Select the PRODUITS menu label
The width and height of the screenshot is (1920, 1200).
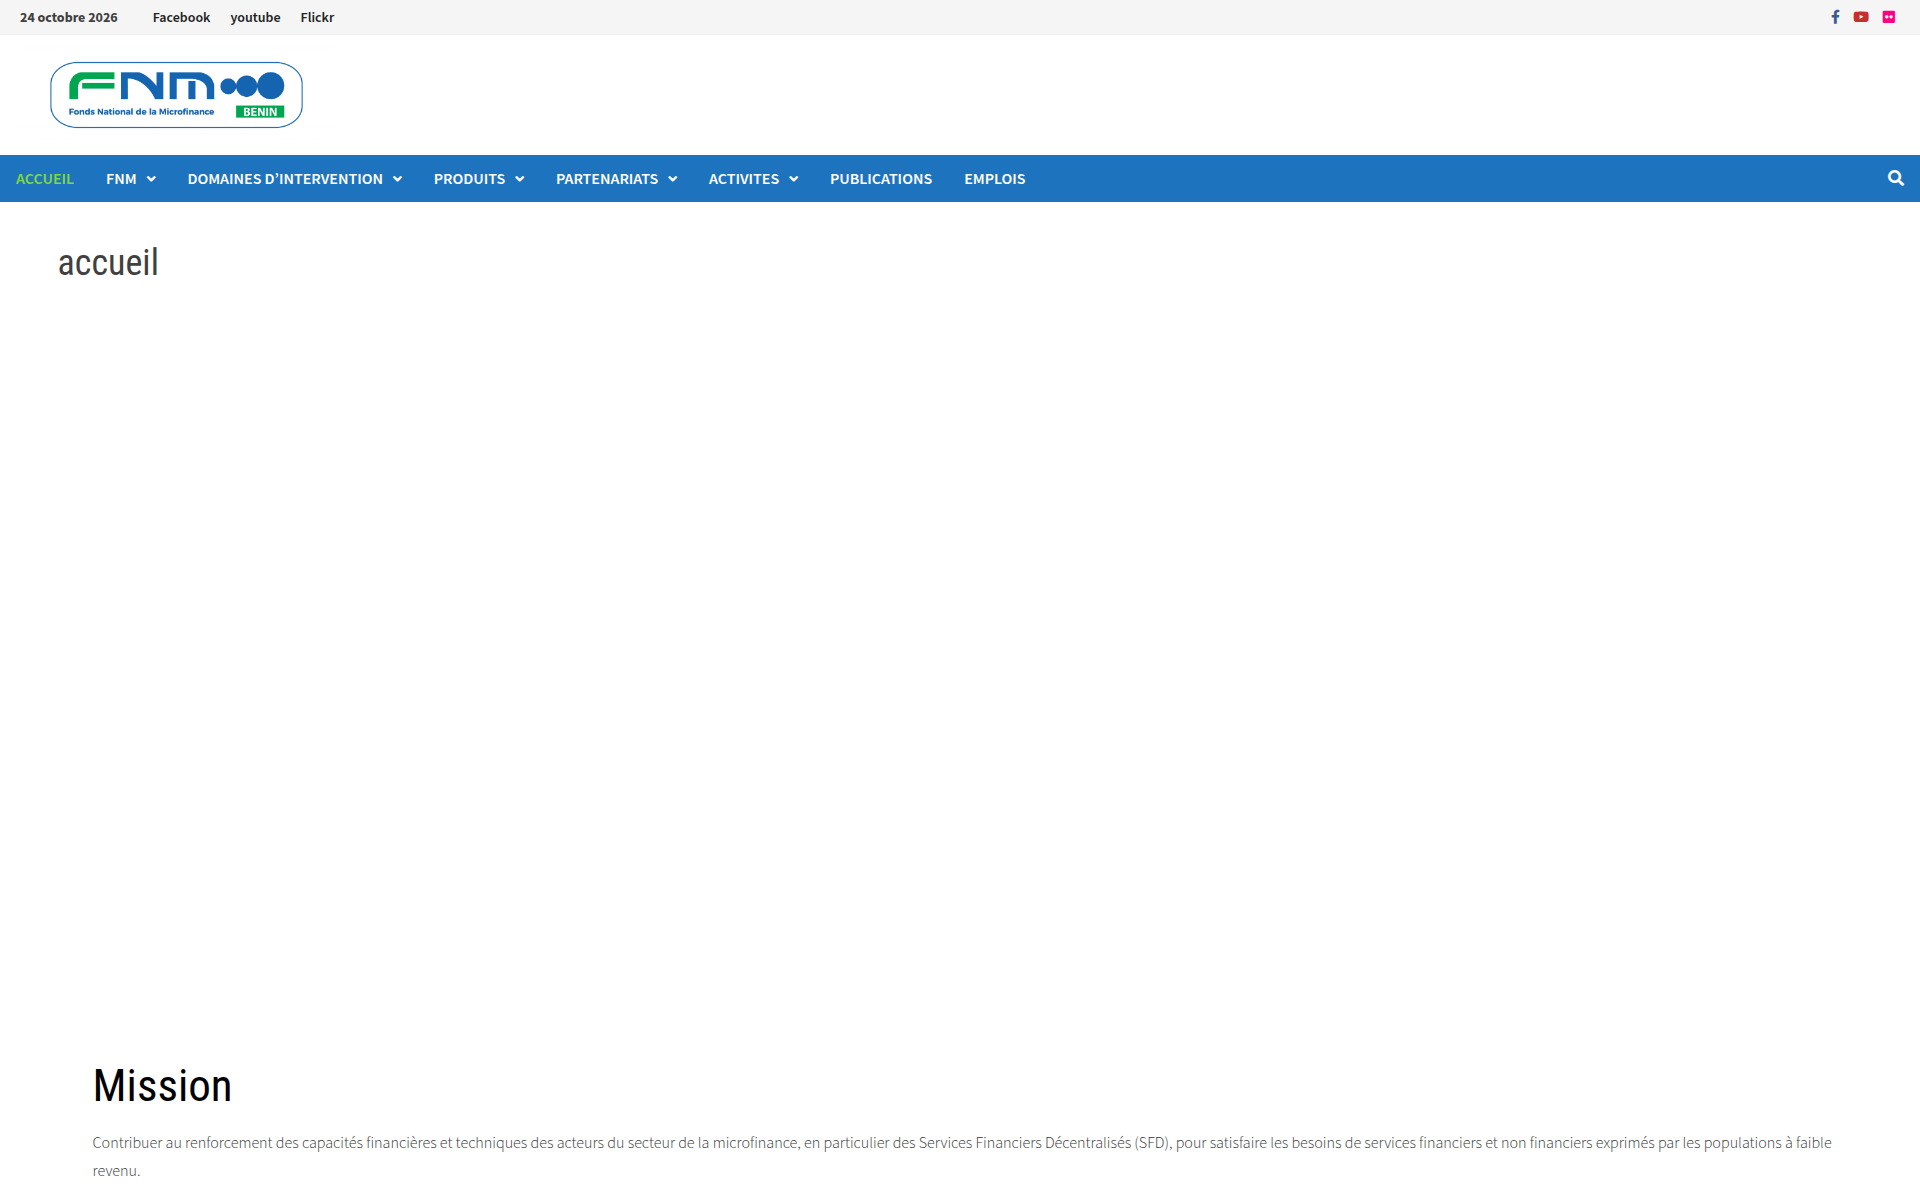[x=469, y=179]
